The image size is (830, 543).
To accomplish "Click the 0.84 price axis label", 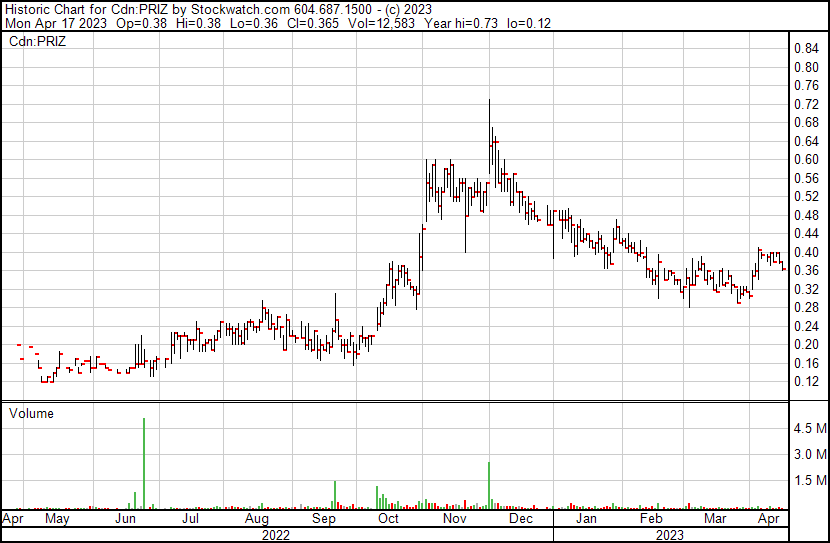I will pyautogui.click(x=806, y=49).
